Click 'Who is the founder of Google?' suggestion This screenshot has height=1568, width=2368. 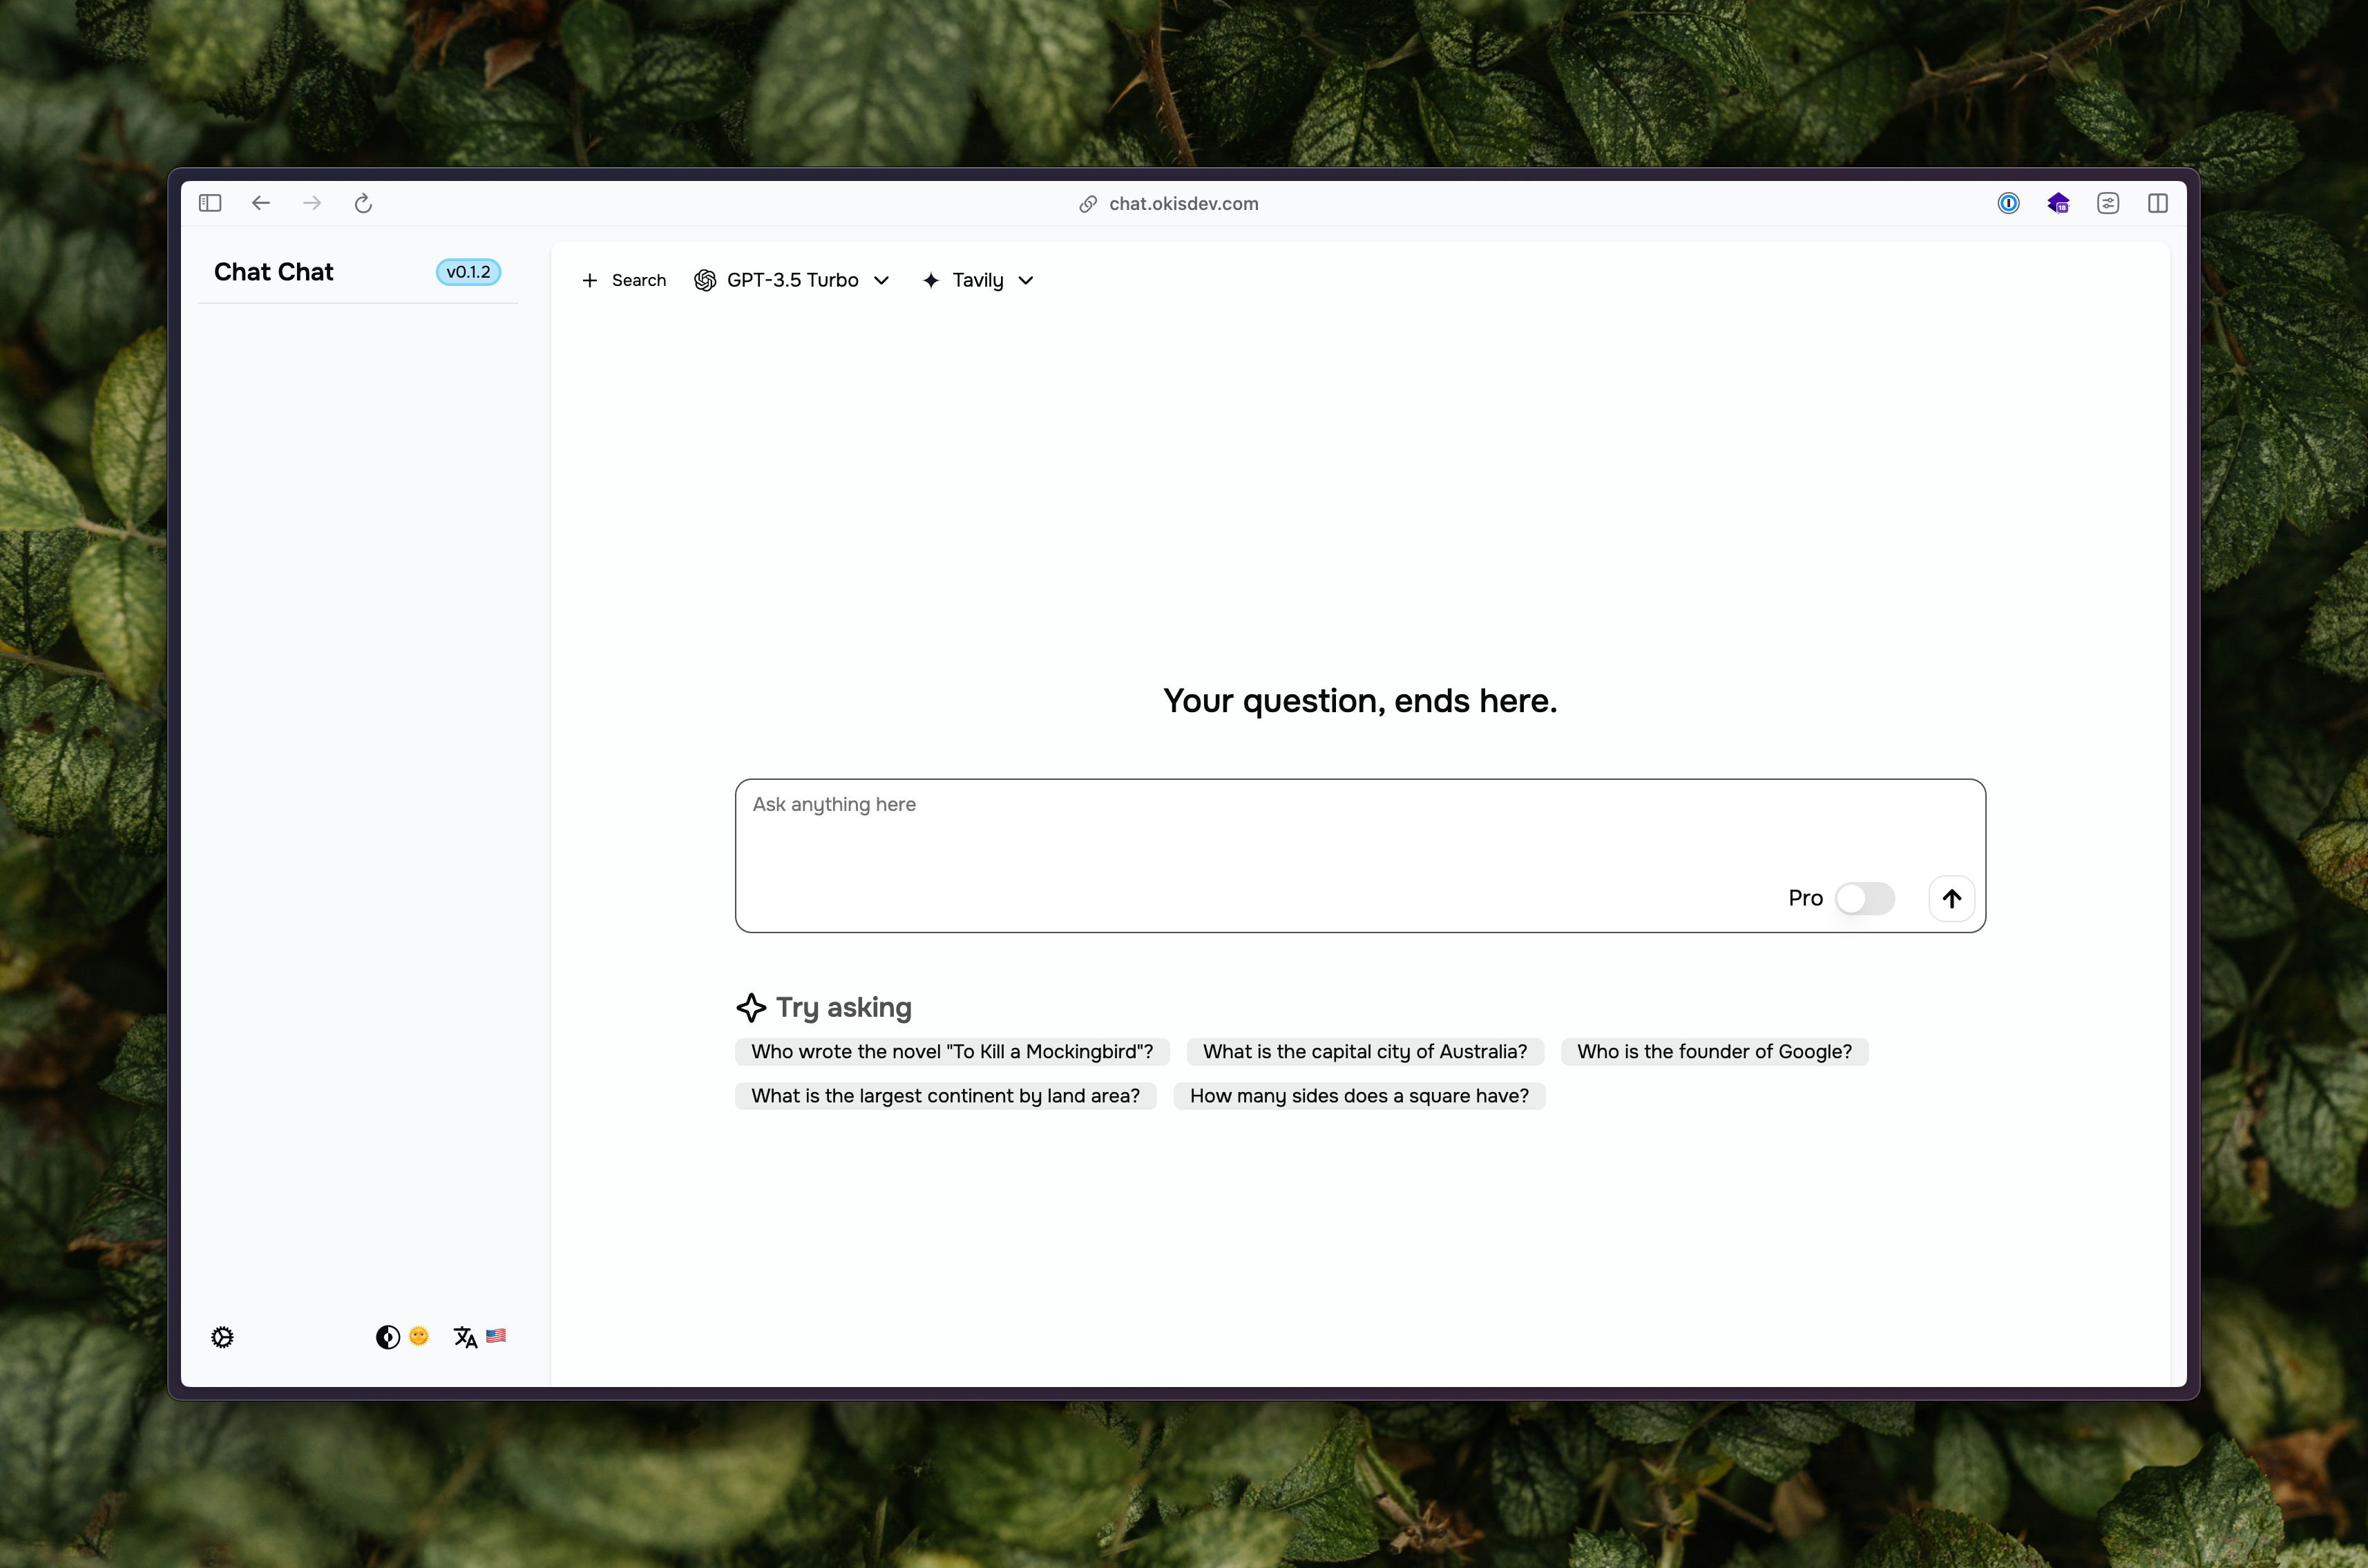1715,1050
